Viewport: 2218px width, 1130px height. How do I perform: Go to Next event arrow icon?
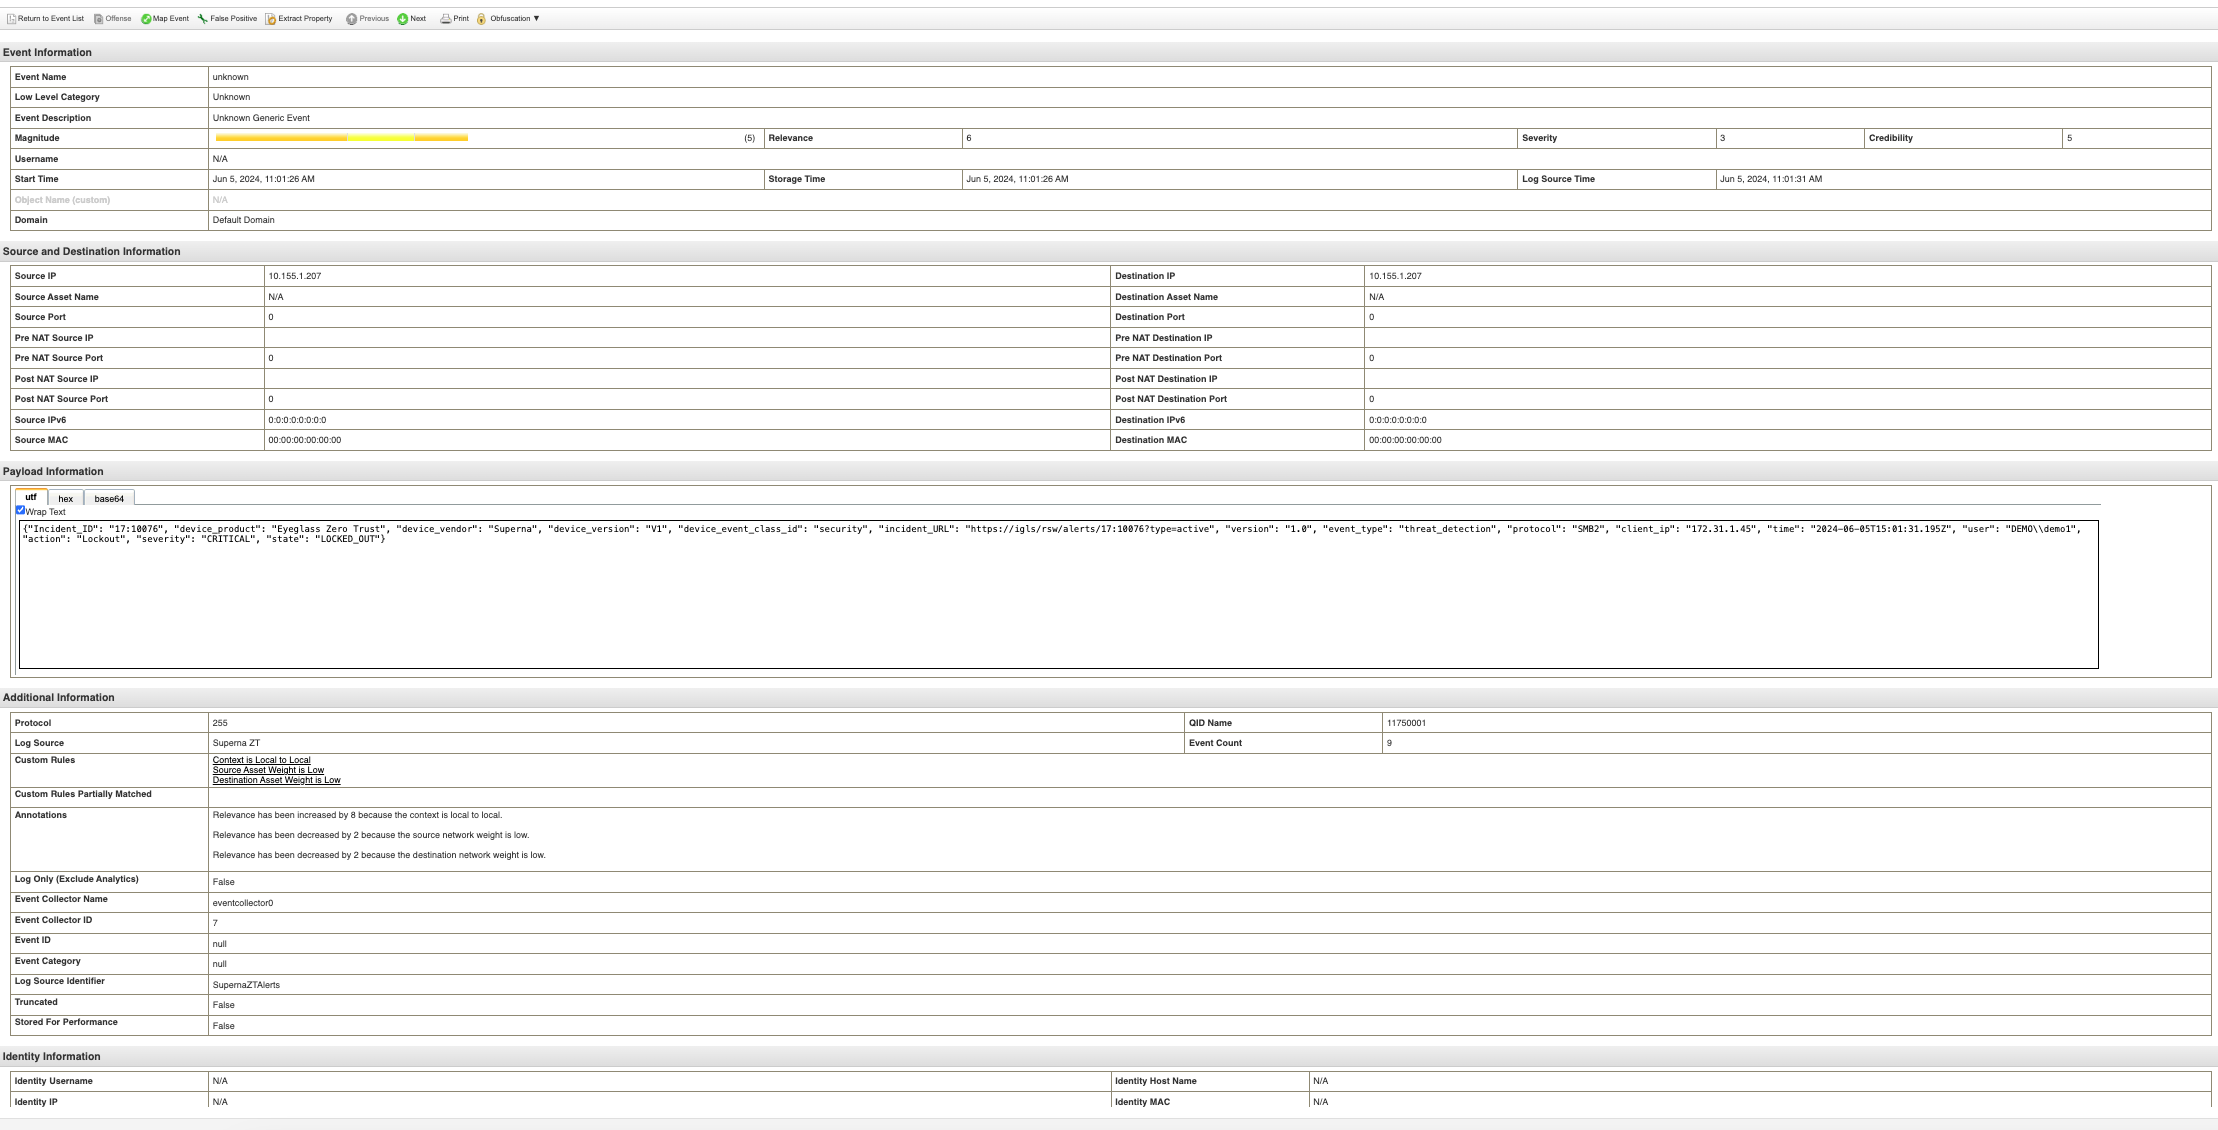pos(403,19)
